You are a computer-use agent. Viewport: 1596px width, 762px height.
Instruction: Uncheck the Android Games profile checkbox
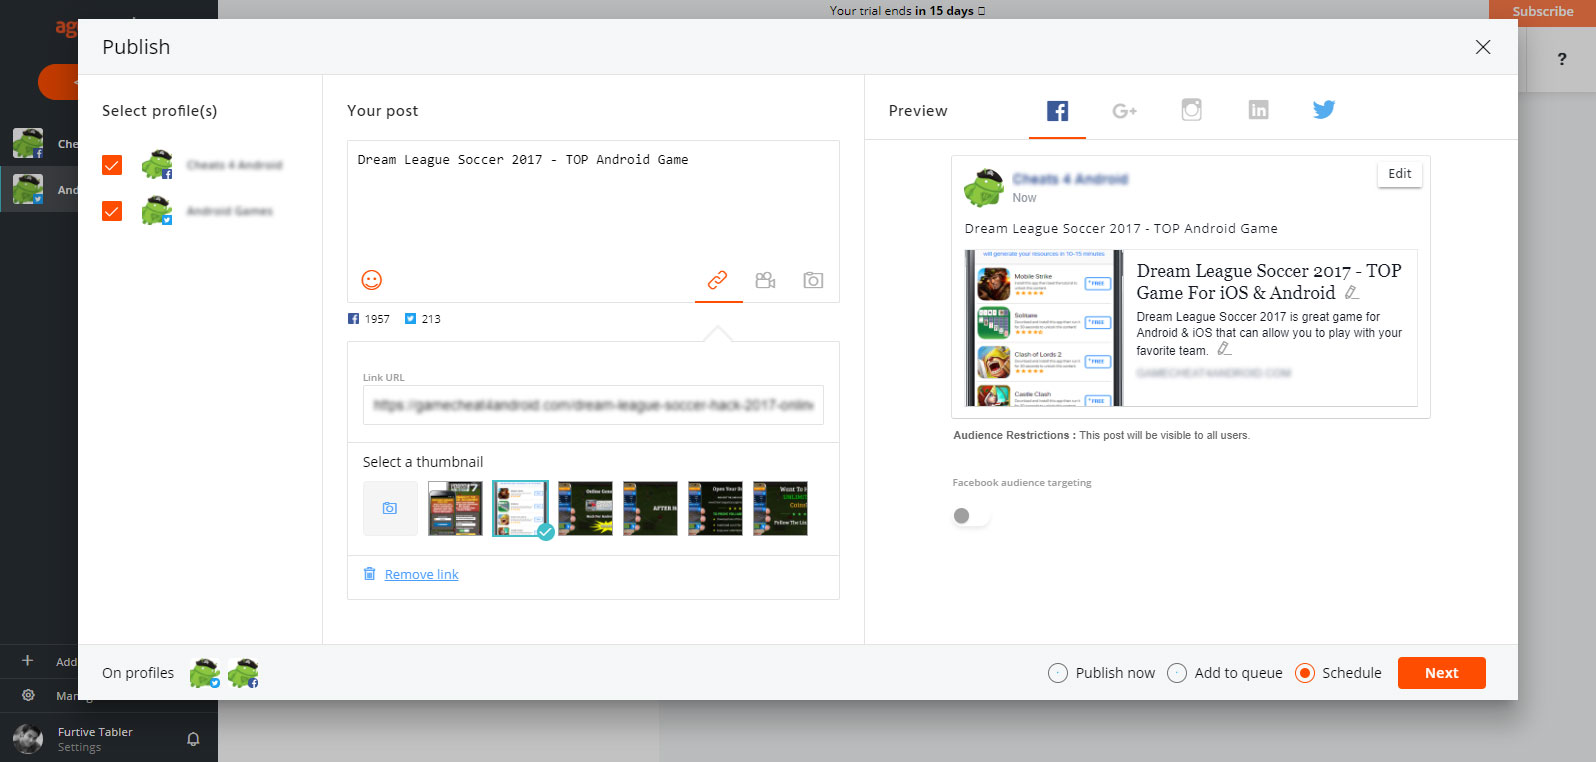[112, 211]
